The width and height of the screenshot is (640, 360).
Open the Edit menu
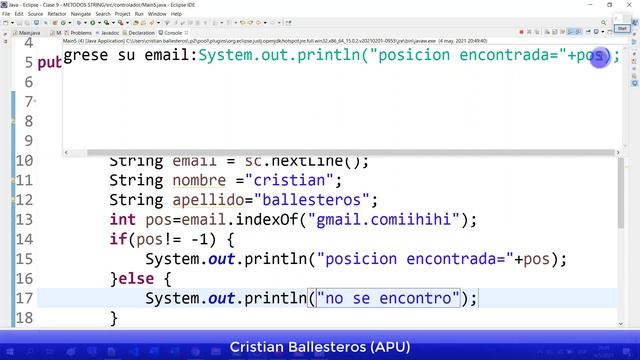click(19, 14)
